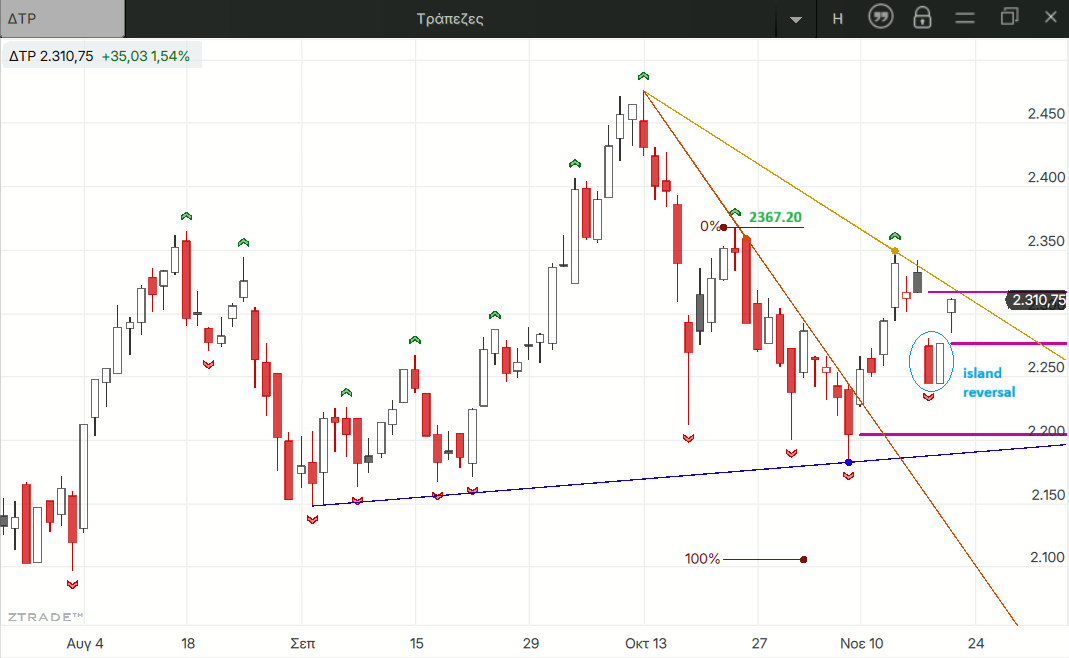Click the 2367.20 green price label
This screenshot has width=1069, height=658.
[774, 217]
